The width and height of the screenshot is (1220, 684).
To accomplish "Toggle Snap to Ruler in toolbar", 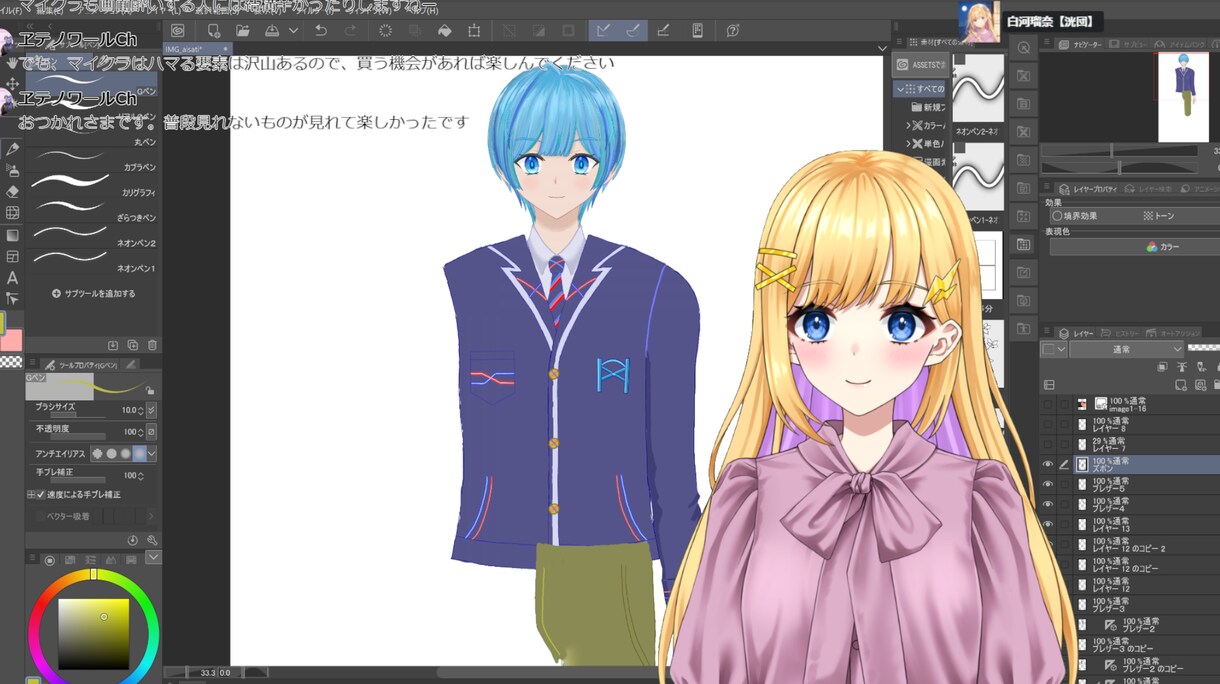I will click(x=603, y=30).
